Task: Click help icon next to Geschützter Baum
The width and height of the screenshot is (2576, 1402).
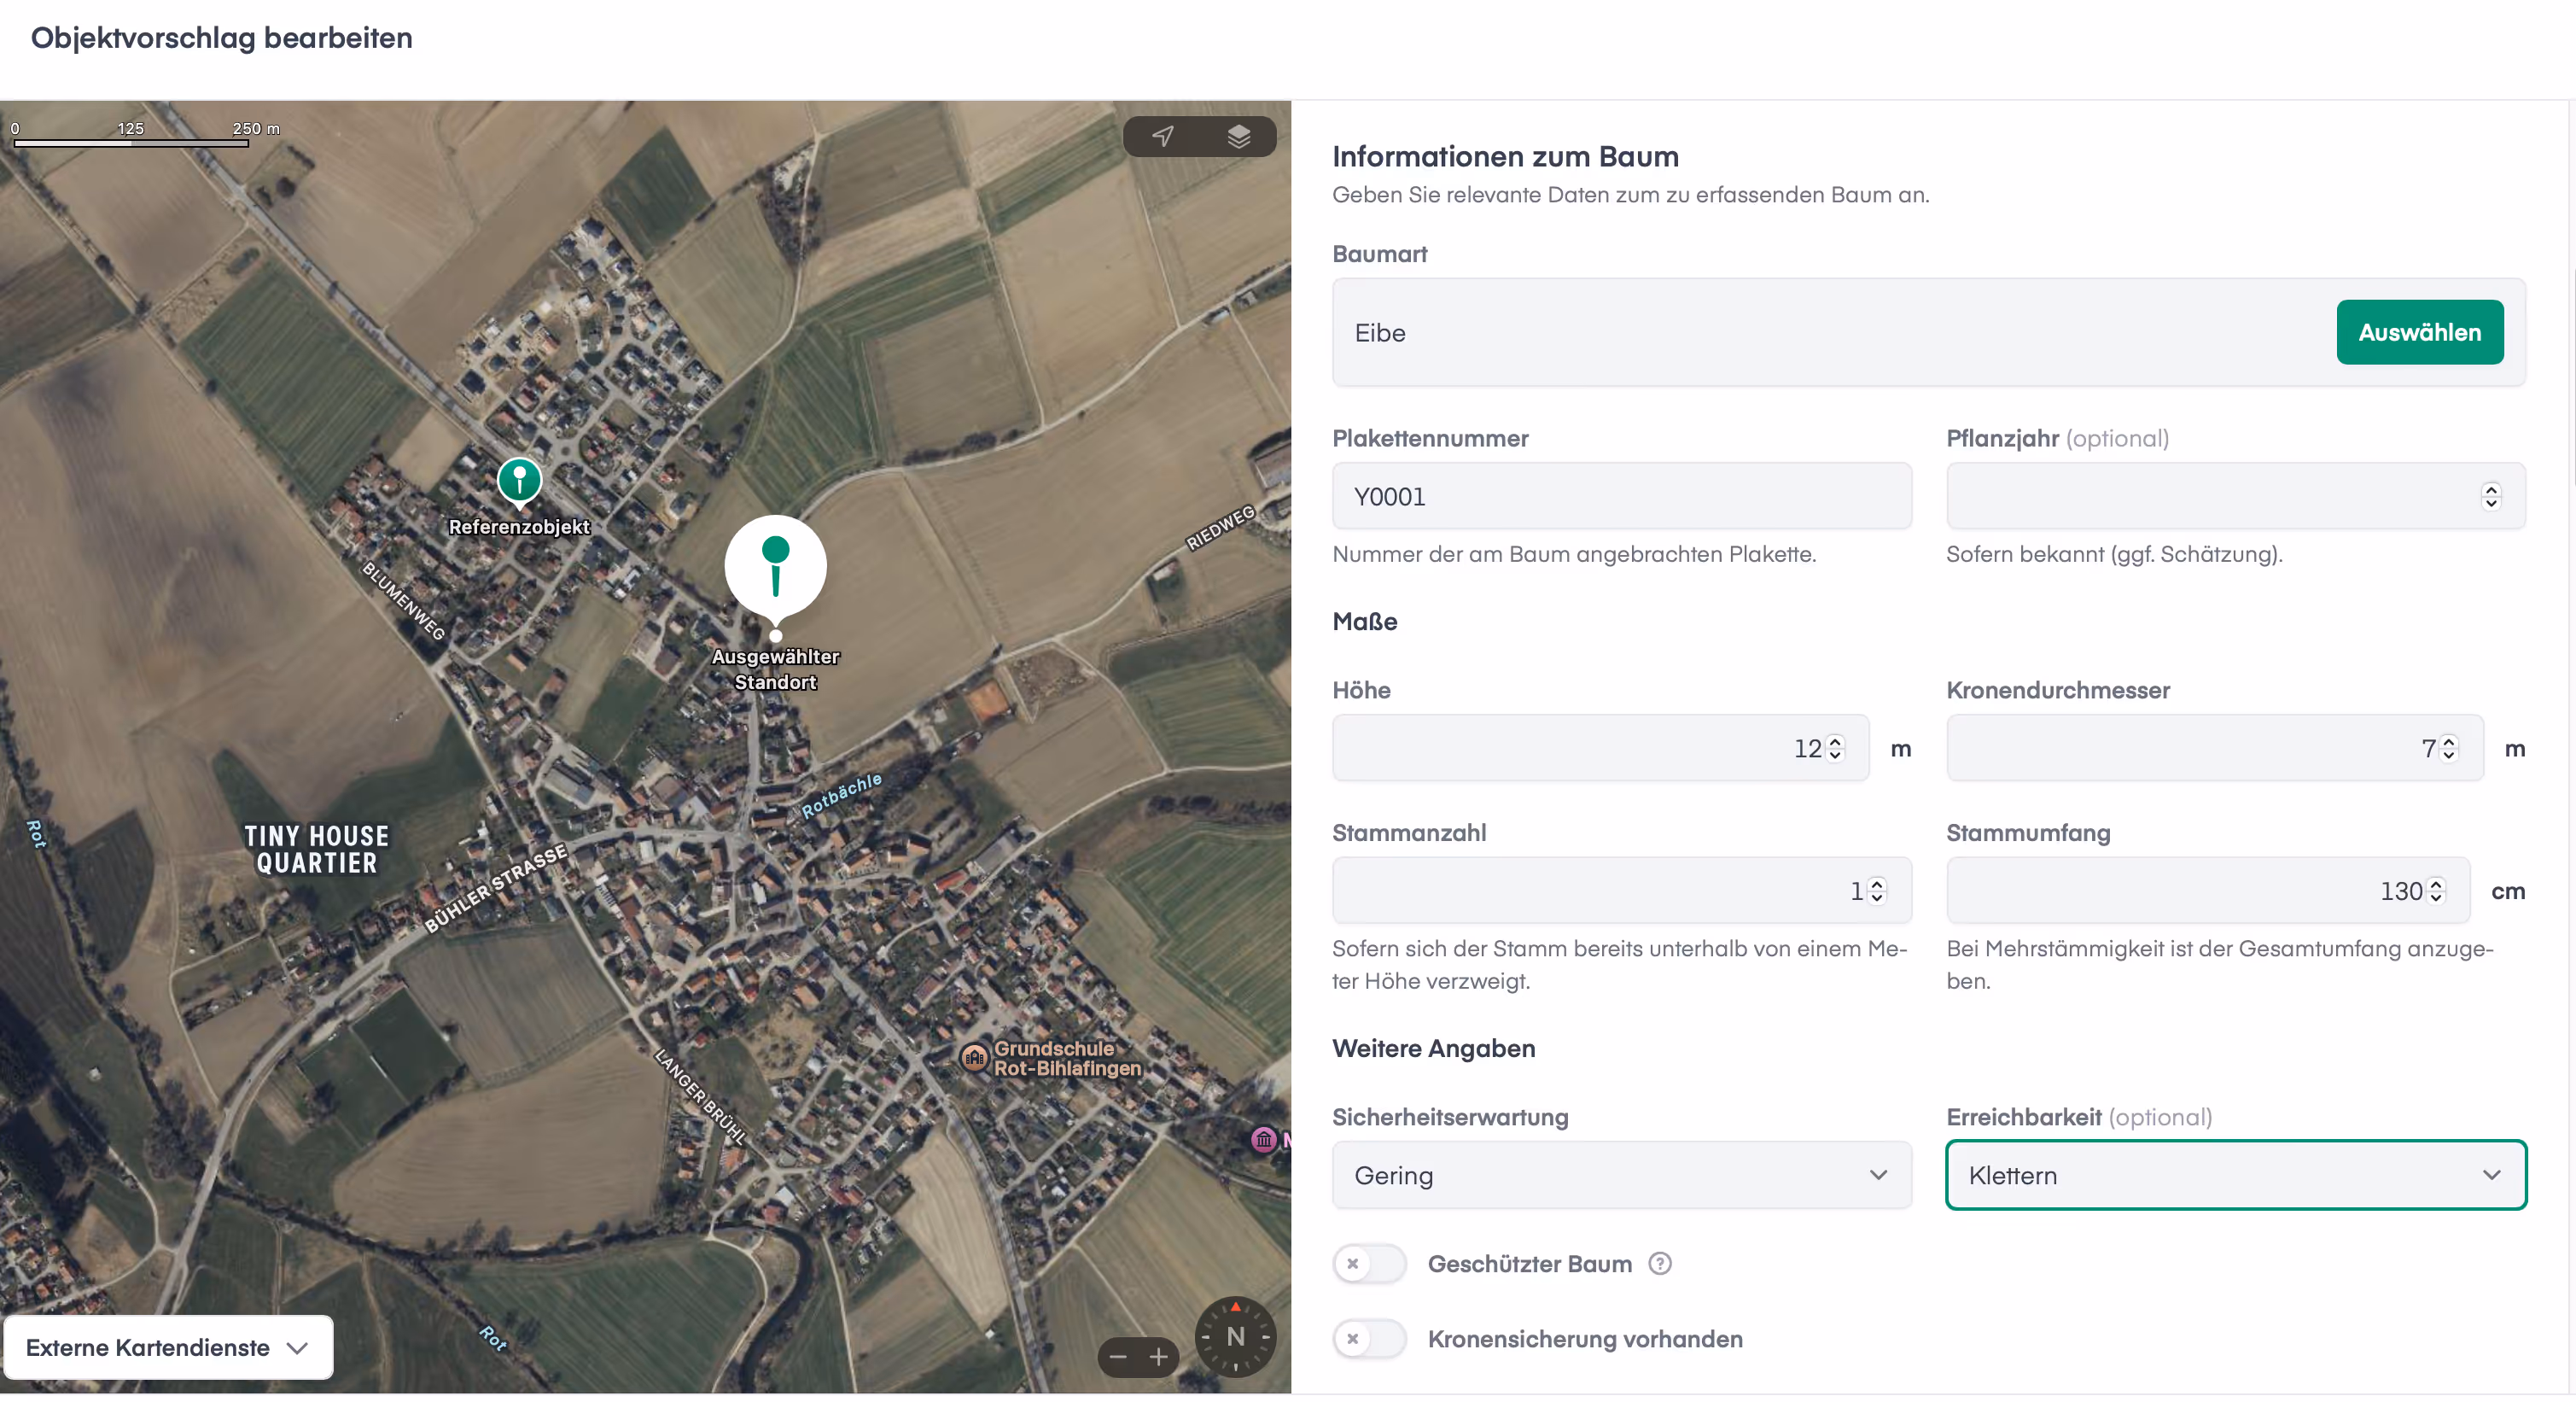Action: coord(1659,1263)
